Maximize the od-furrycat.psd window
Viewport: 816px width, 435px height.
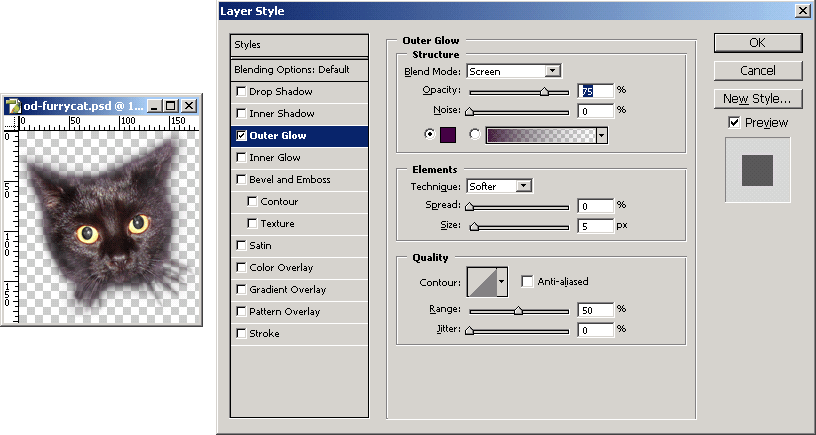(171, 106)
